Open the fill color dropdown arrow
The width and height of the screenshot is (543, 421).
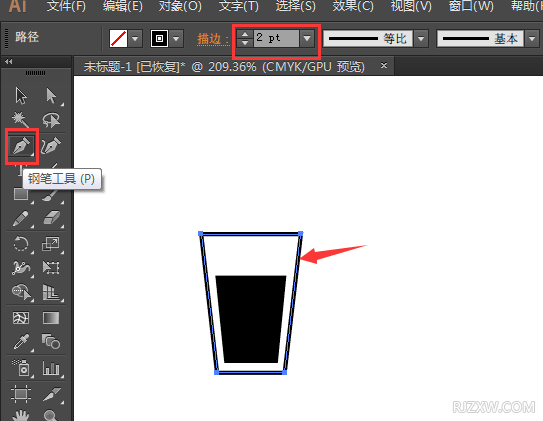pos(135,38)
